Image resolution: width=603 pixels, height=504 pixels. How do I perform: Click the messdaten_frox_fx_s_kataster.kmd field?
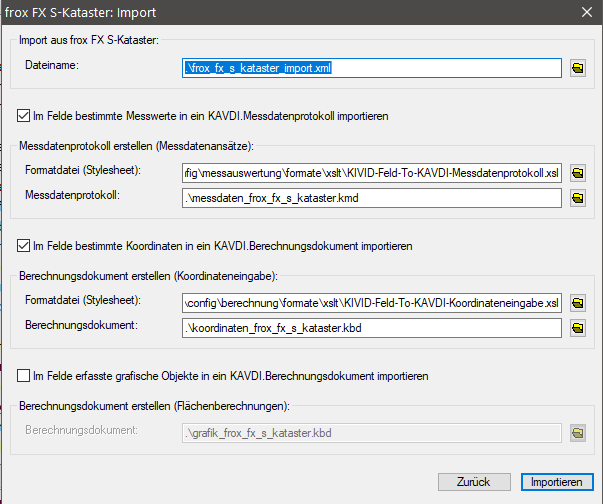point(372,197)
